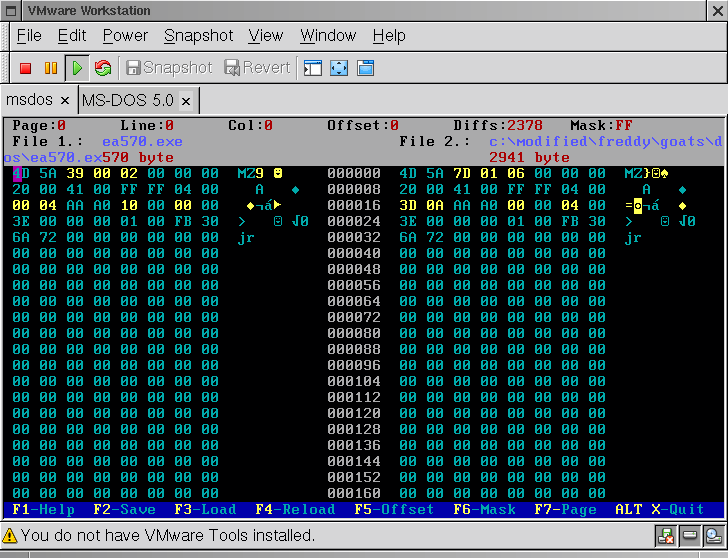The image size is (728, 558).
Task: Open the VMware Workstation window menu icon
Action: [x=11, y=11]
